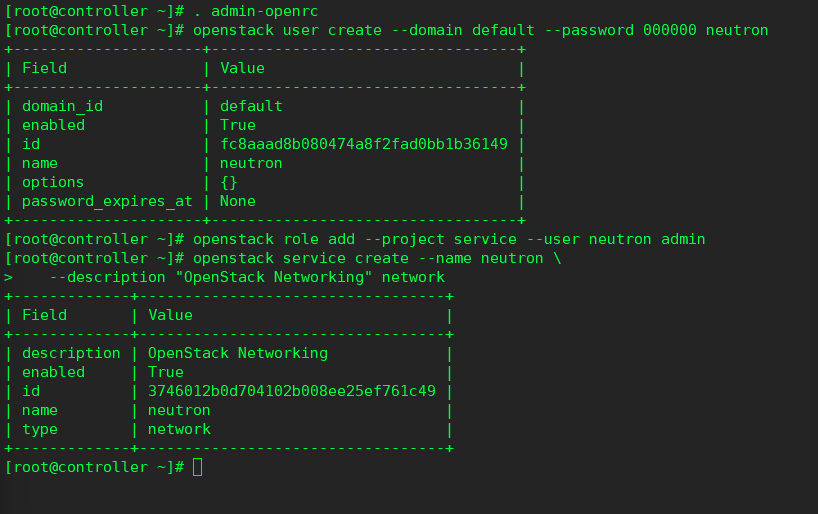Click the "OpenStack Networking" description value in the table
818x514 pixels.
click(x=237, y=353)
